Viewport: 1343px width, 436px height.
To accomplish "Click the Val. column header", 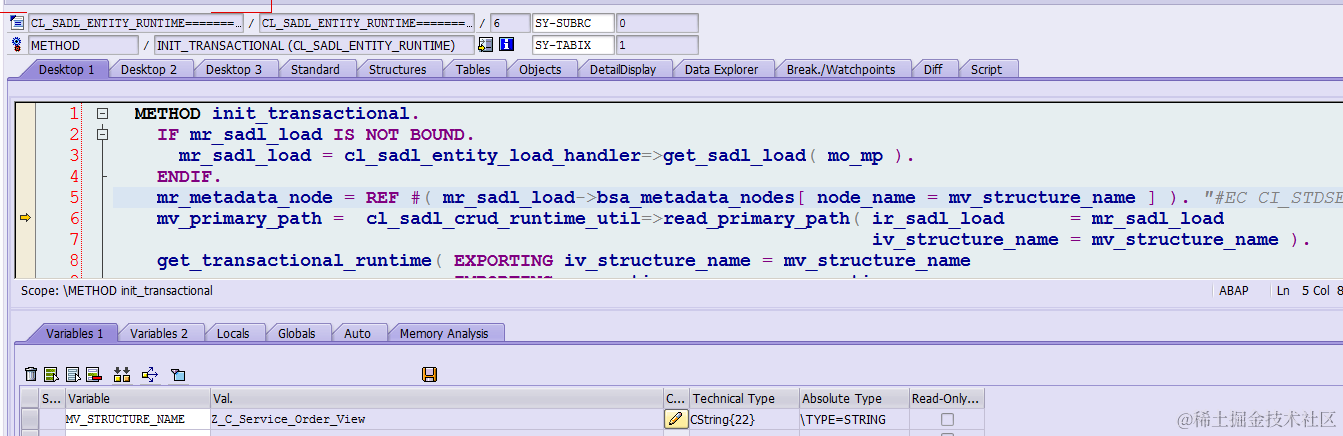I will coord(437,398).
